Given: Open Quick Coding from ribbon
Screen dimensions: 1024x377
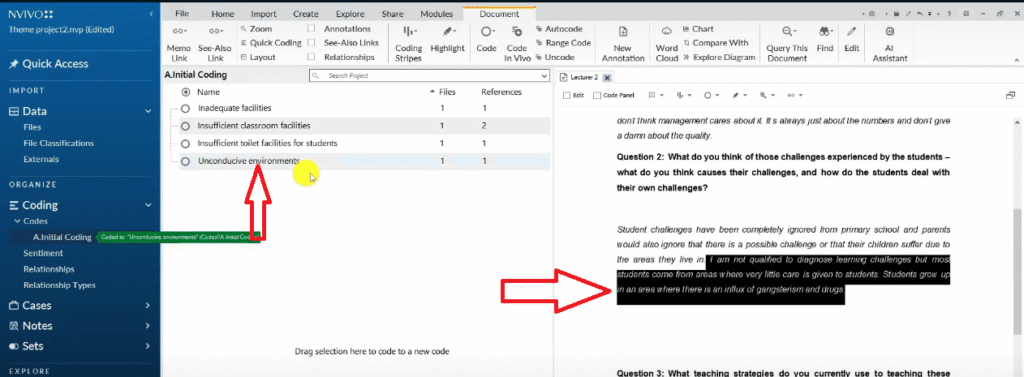Looking at the screenshot, I should click(x=270, y=43).
